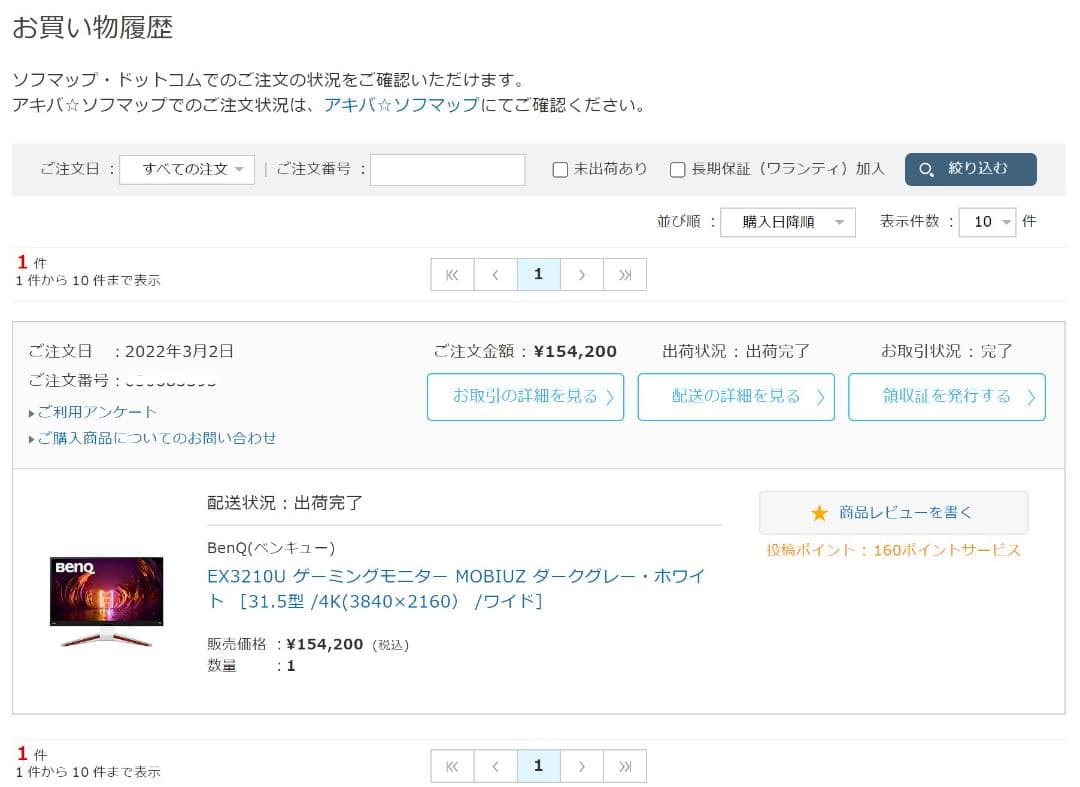
Task: Jump to last page in top pagination
Action: pos(625,275)
